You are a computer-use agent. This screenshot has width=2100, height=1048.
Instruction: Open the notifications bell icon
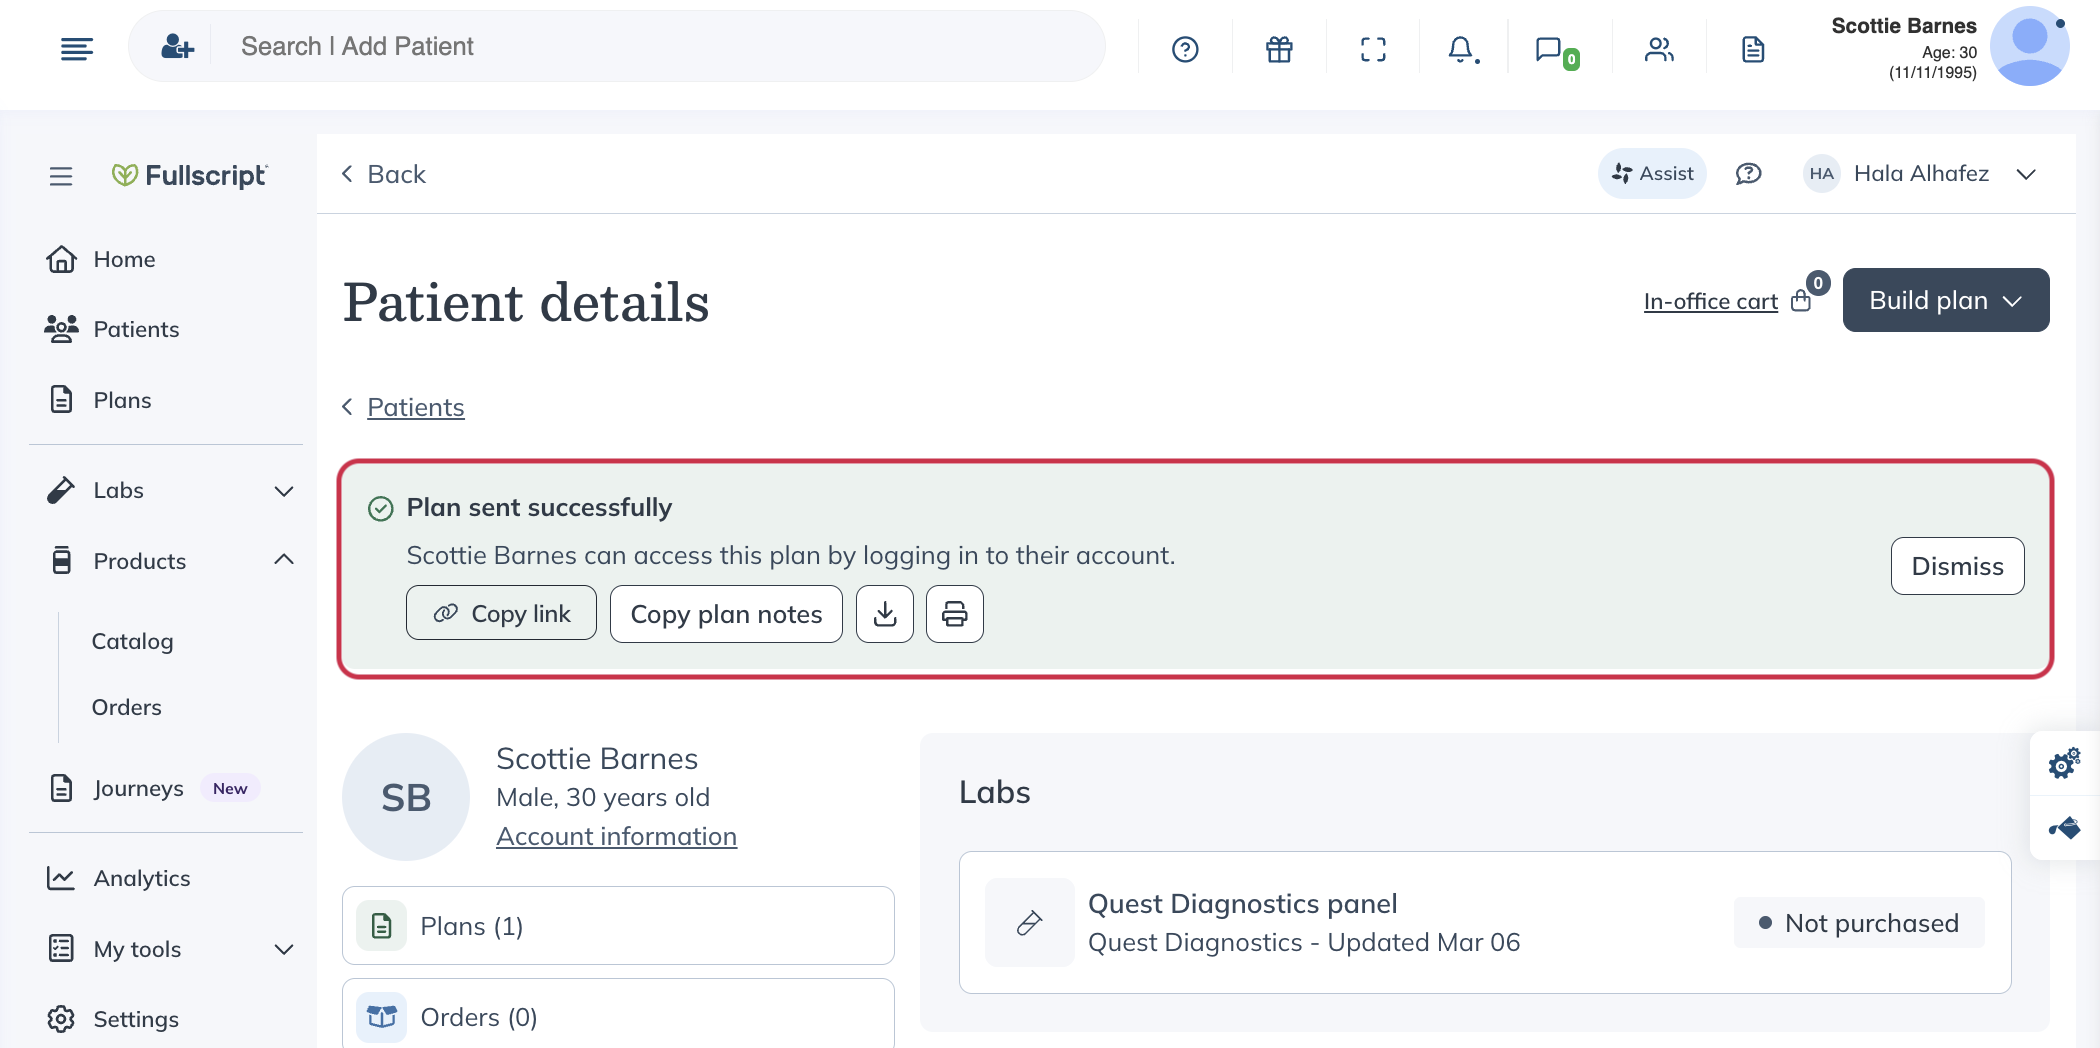[x=1461, y=49]
